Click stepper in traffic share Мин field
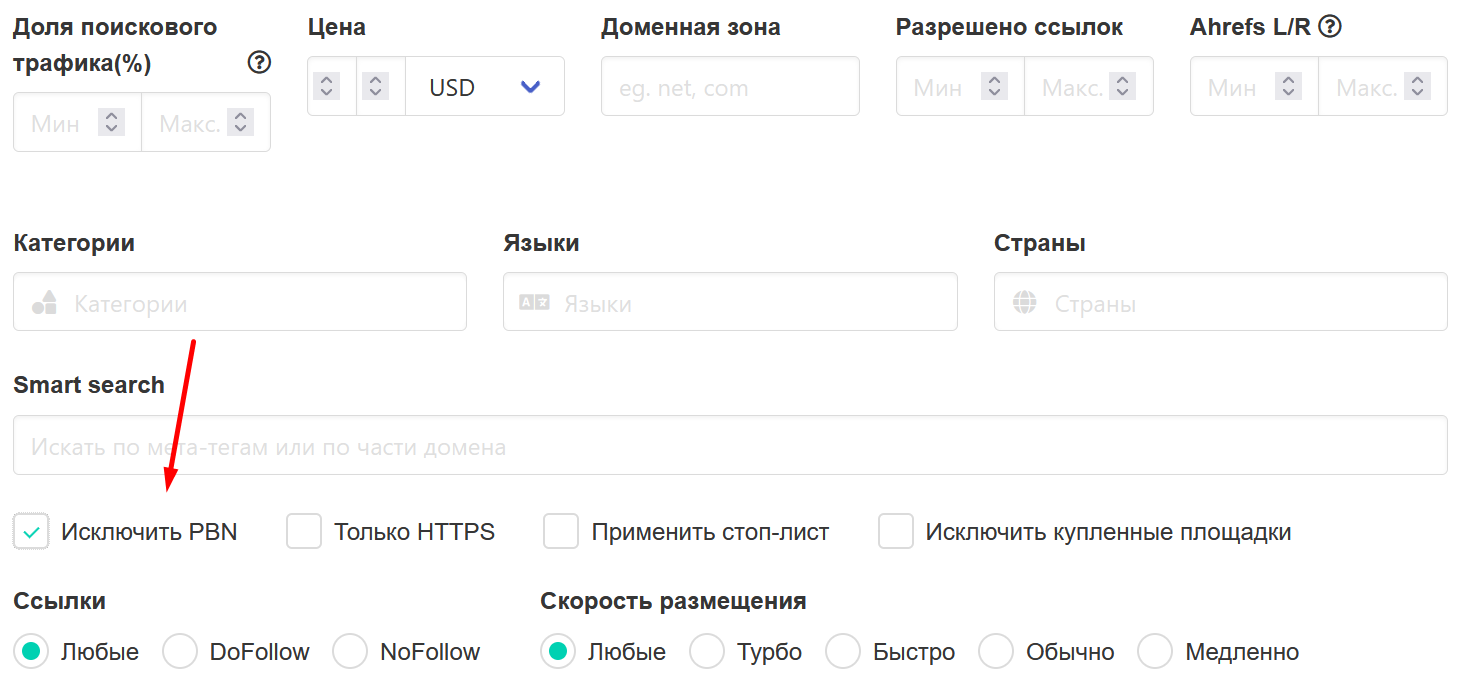 click(112, 123)
